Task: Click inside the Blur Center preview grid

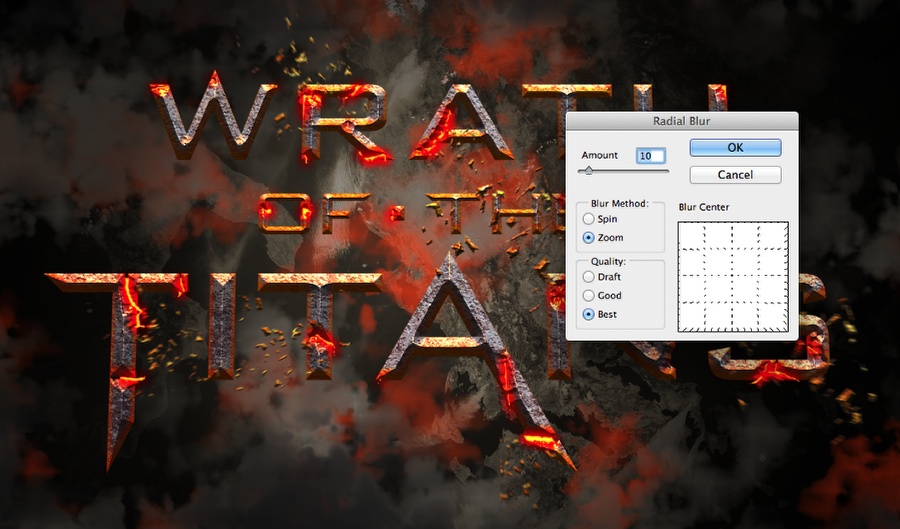Action: 733,277
